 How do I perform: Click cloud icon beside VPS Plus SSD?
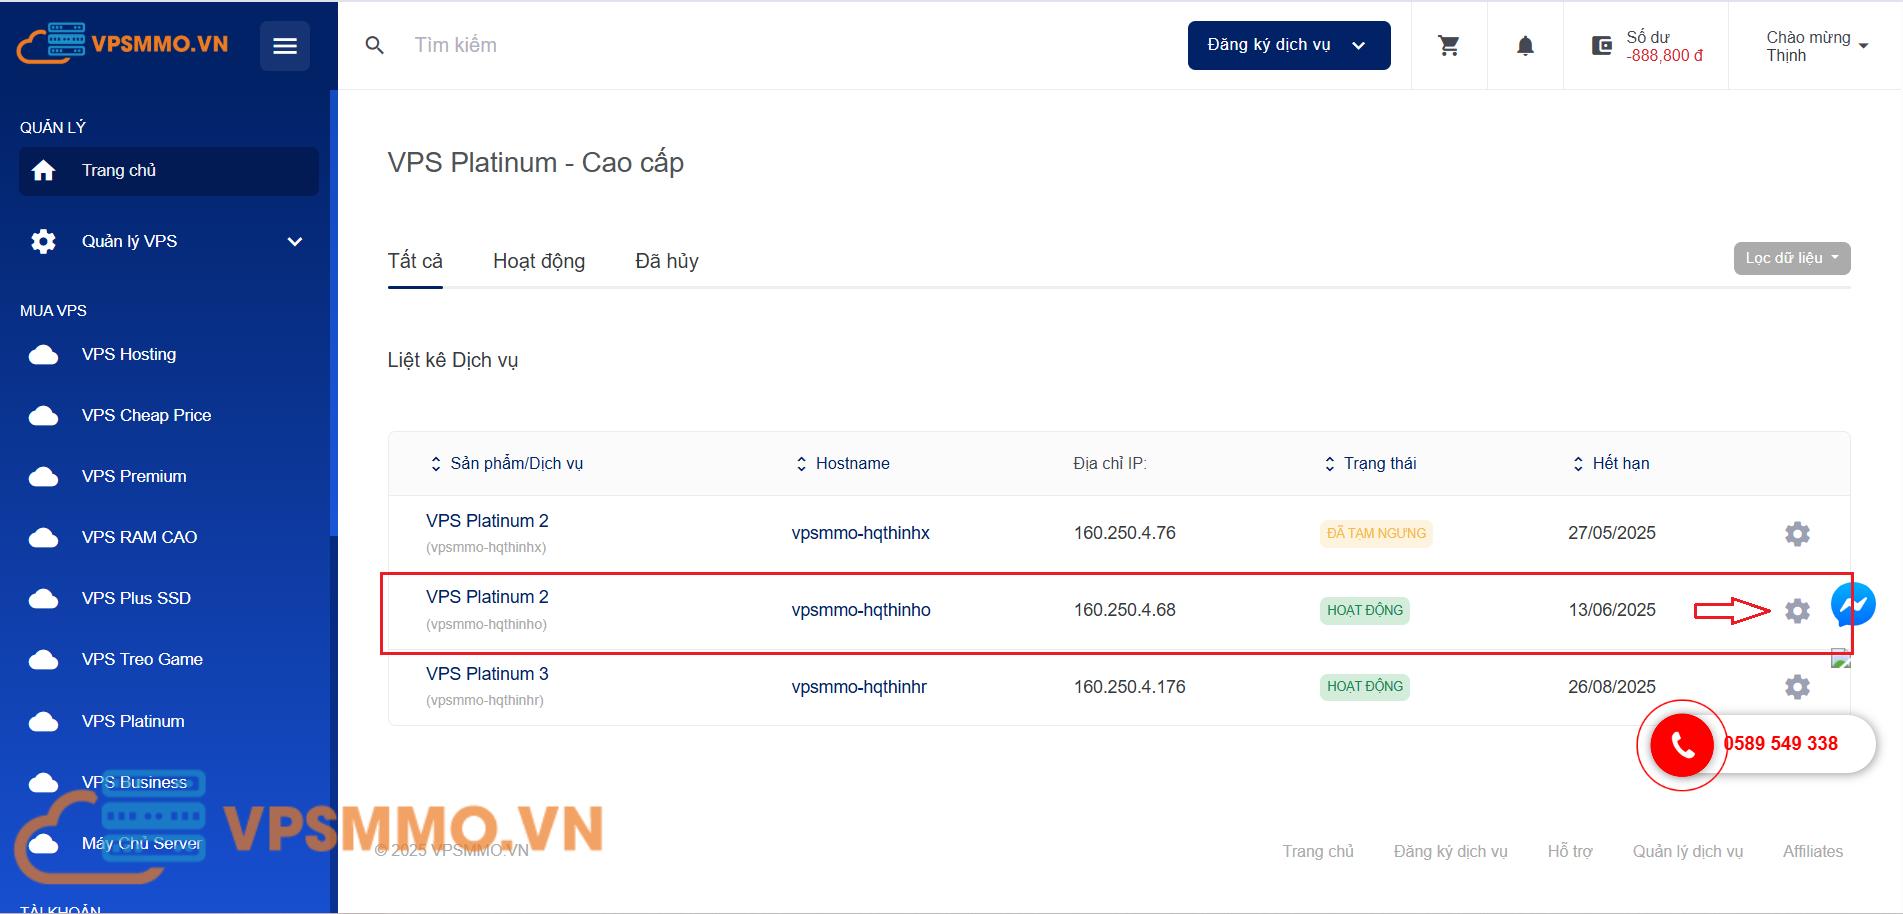click(x=43, y=598)
